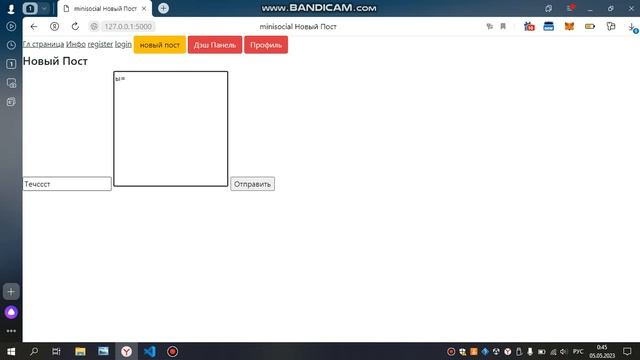Open the page translate icon
Image resolution: width=640 pixels, height=360 pixels.
(490, 27)
